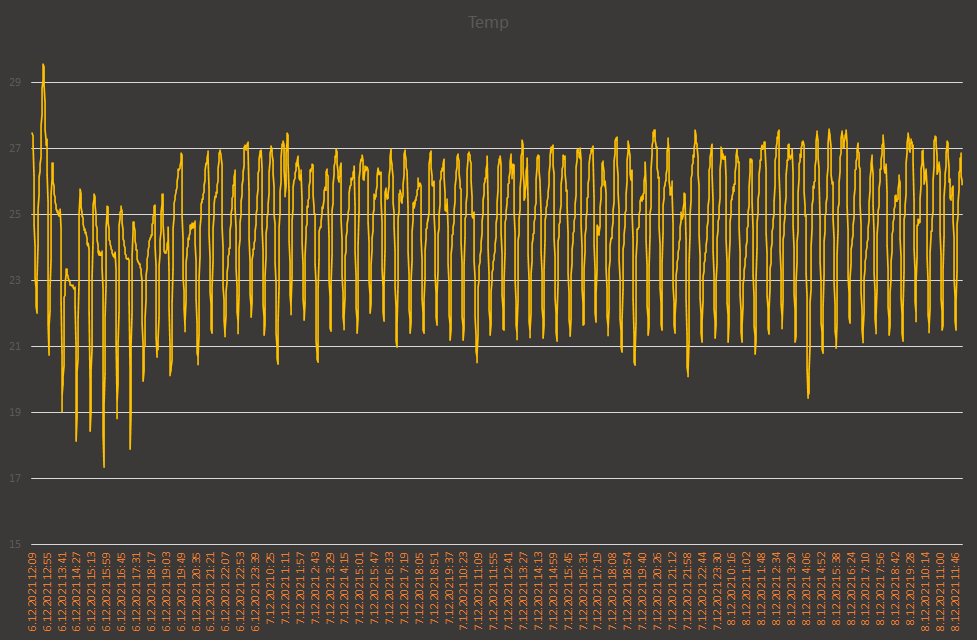
Task: Select the 25 y-axis label
Action: (x=15, y=215)
